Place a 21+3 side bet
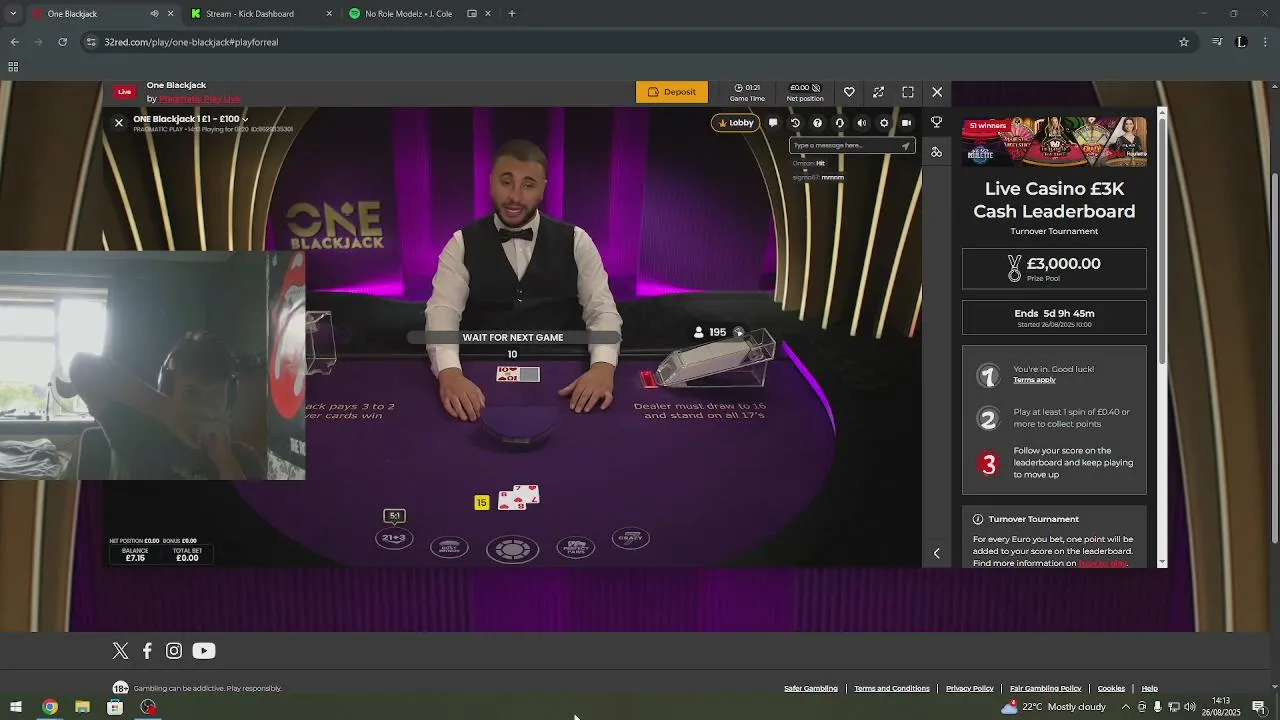The width and height of the screenshot is (1280, 720). [x=394, y=538]
